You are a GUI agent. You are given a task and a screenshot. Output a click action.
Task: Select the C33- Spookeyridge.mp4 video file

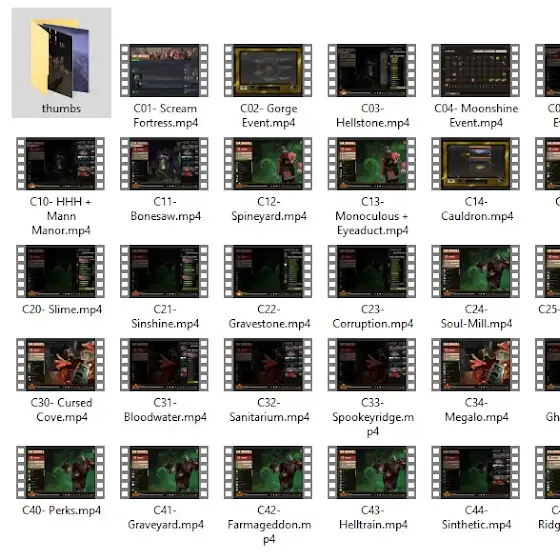click(372, 365)
